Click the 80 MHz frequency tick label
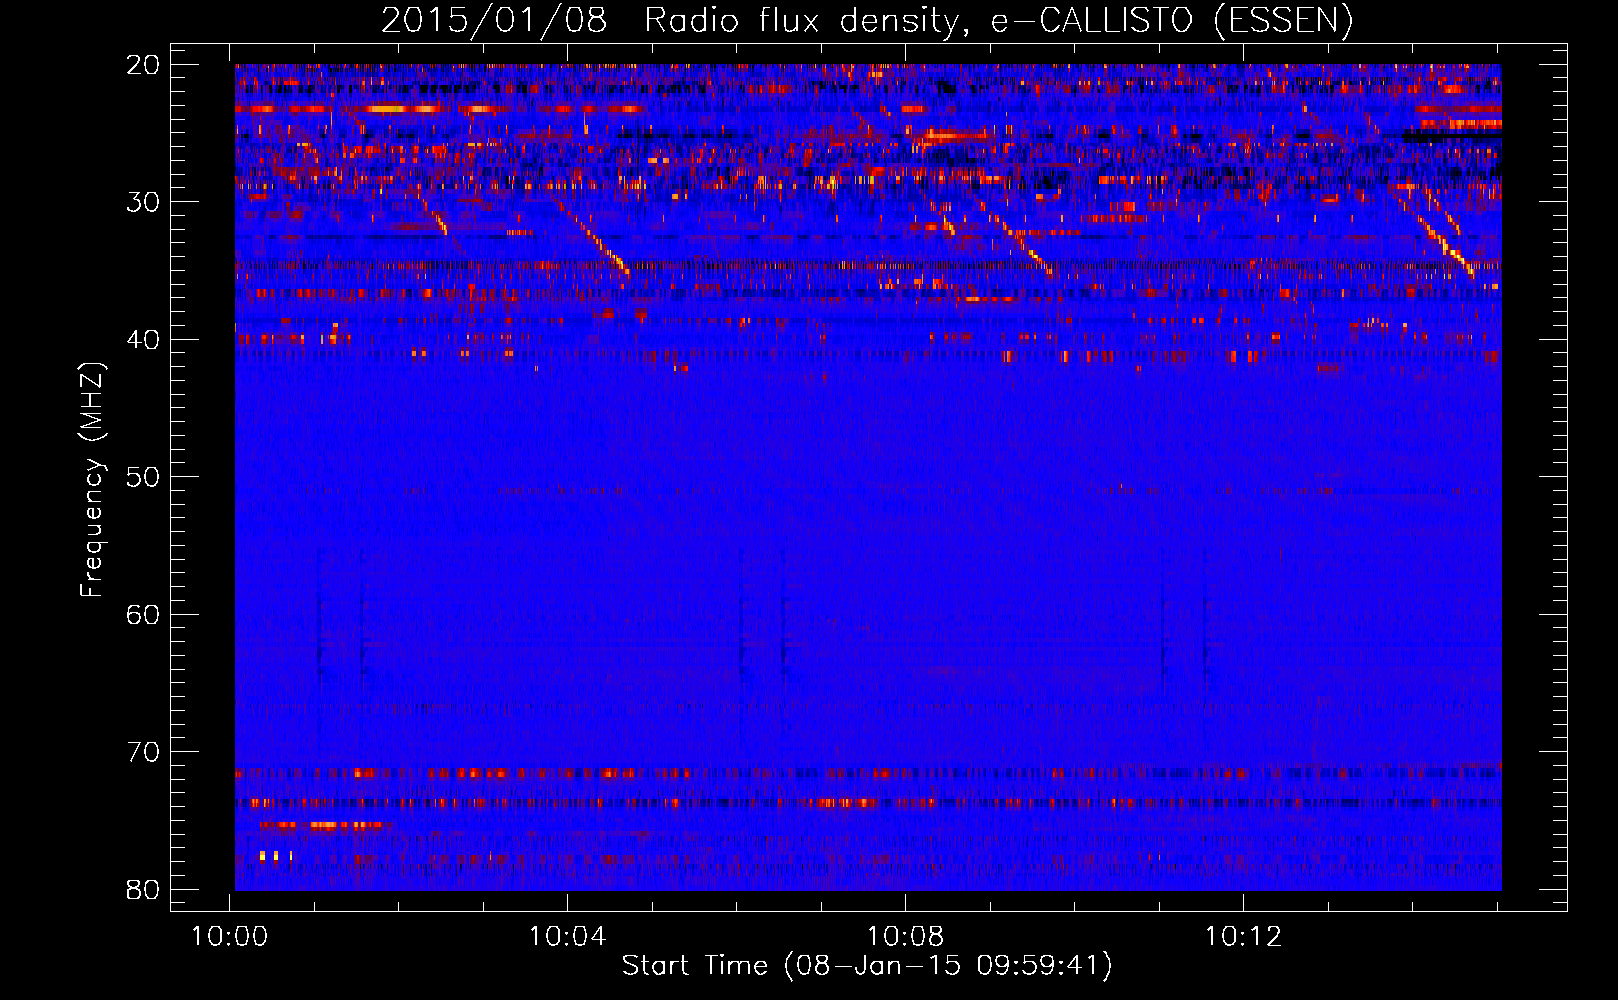The height and width of the screenshot is (1000, 1618). [x=143, y=889]
